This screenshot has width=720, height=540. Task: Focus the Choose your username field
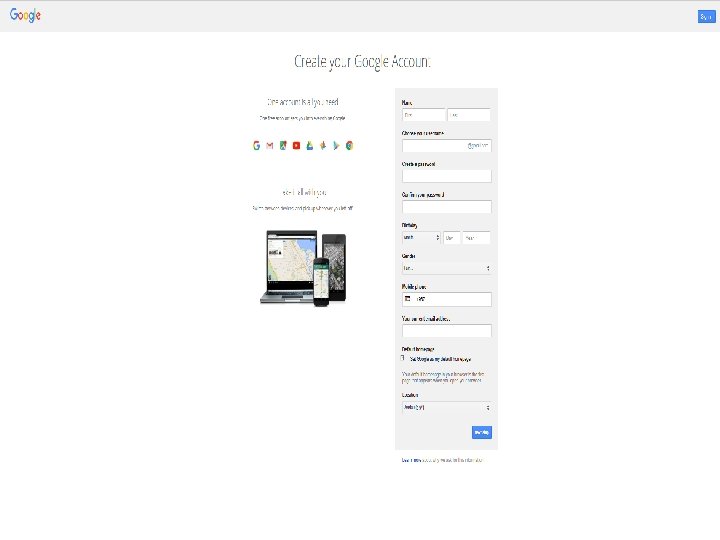pos(447,146)
